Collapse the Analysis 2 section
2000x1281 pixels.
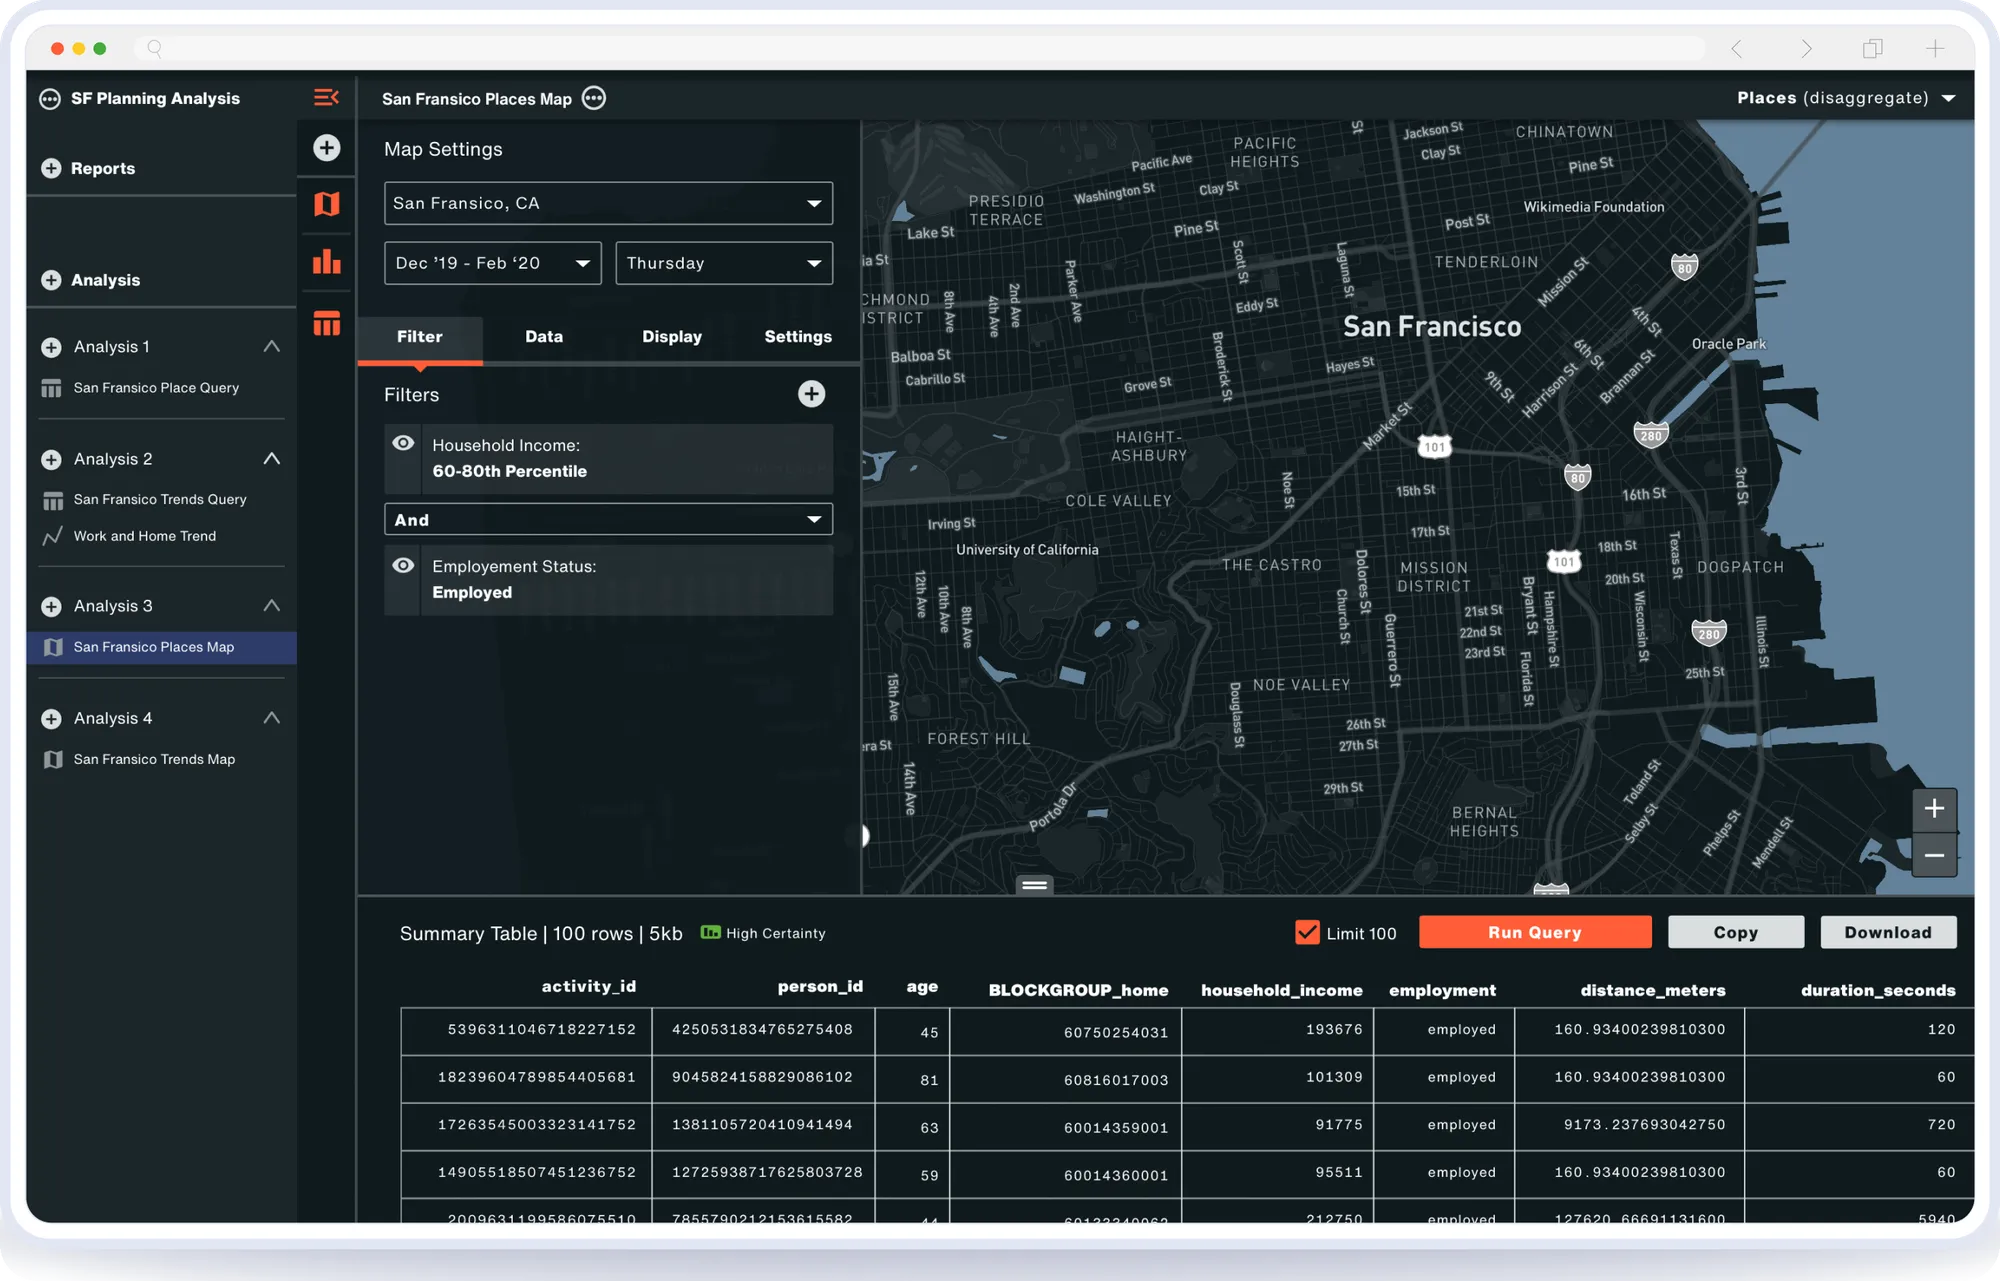tap(271, 458)
